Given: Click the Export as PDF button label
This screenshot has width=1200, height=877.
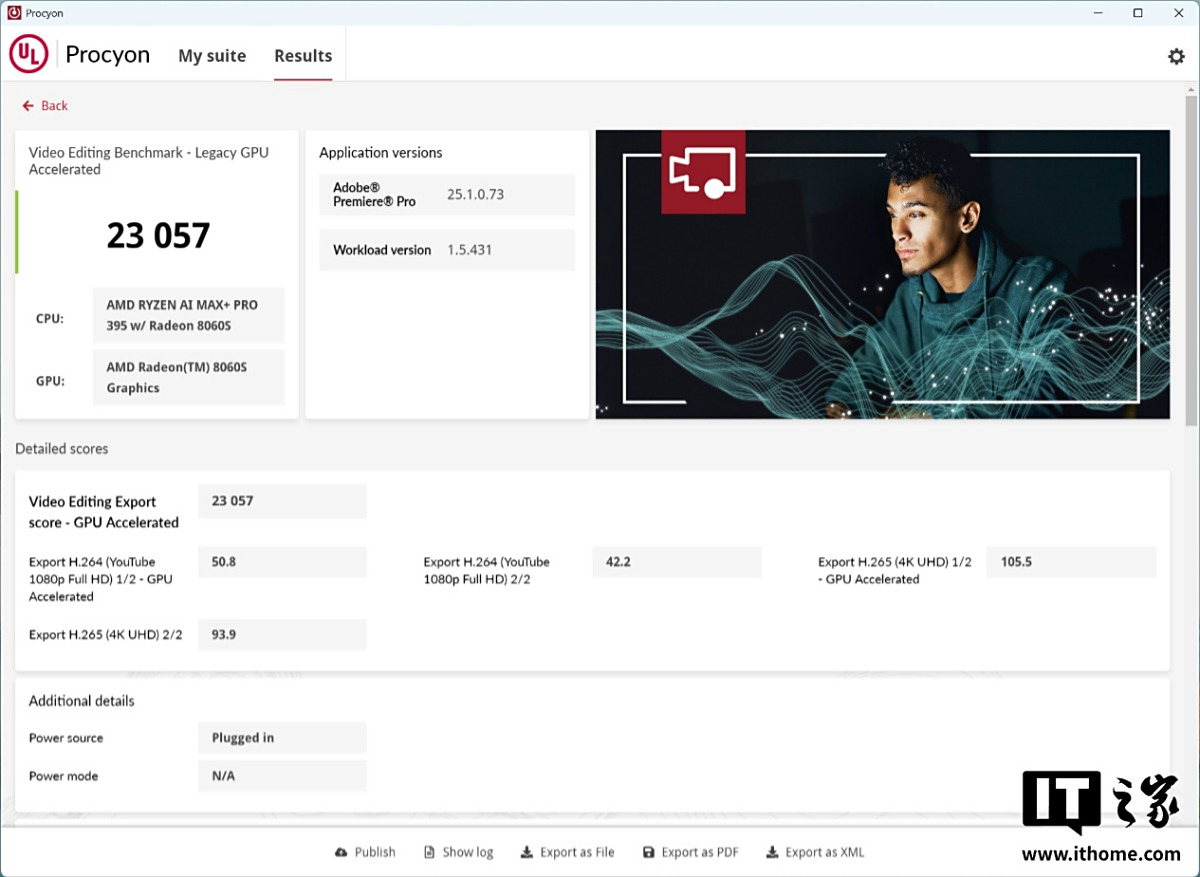Looking at the screenshot, I should (699, 853).
